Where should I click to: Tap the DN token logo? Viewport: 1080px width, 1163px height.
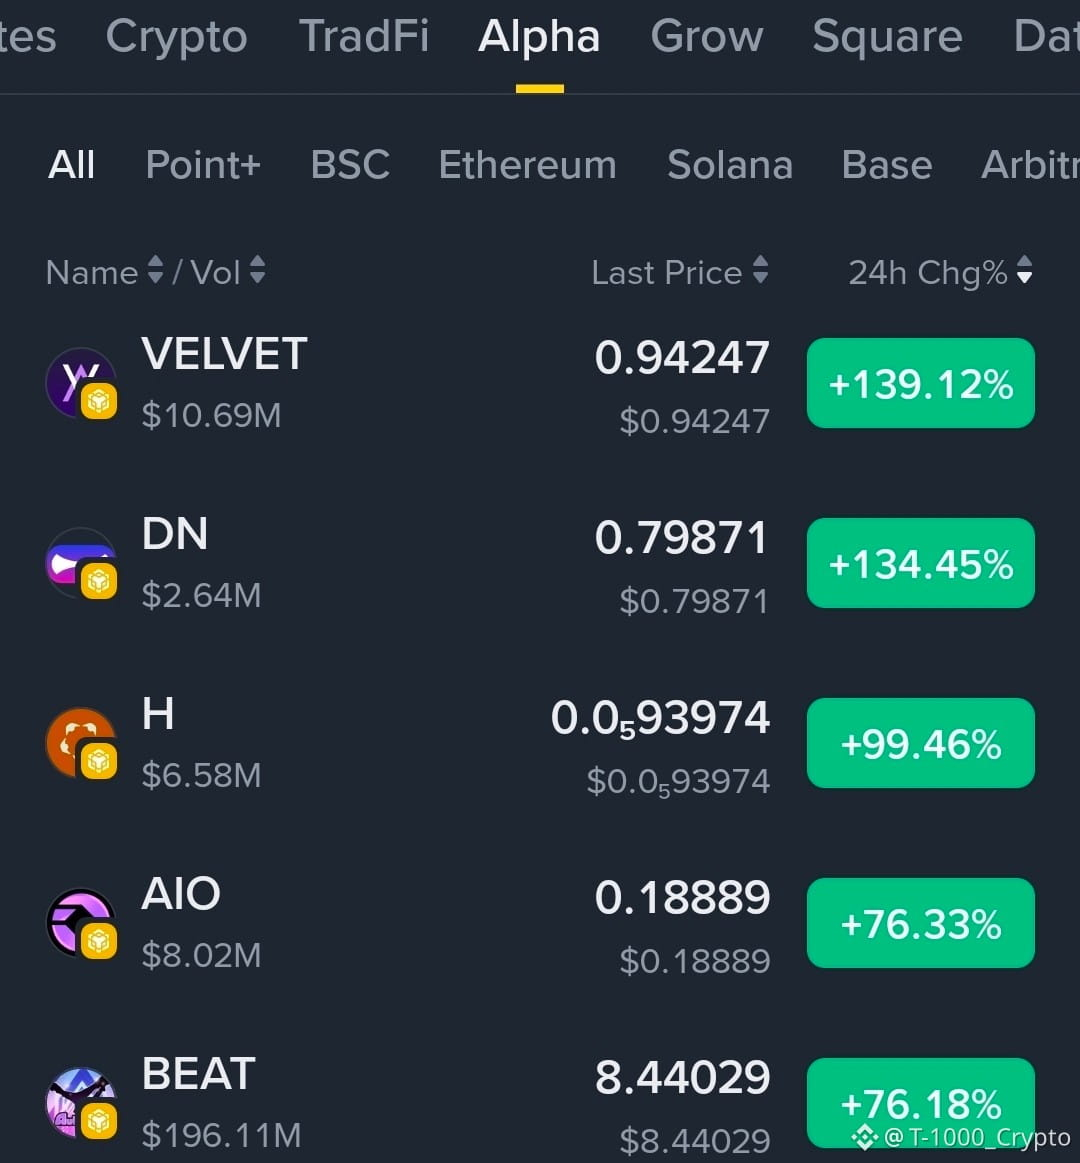point(81,563)
